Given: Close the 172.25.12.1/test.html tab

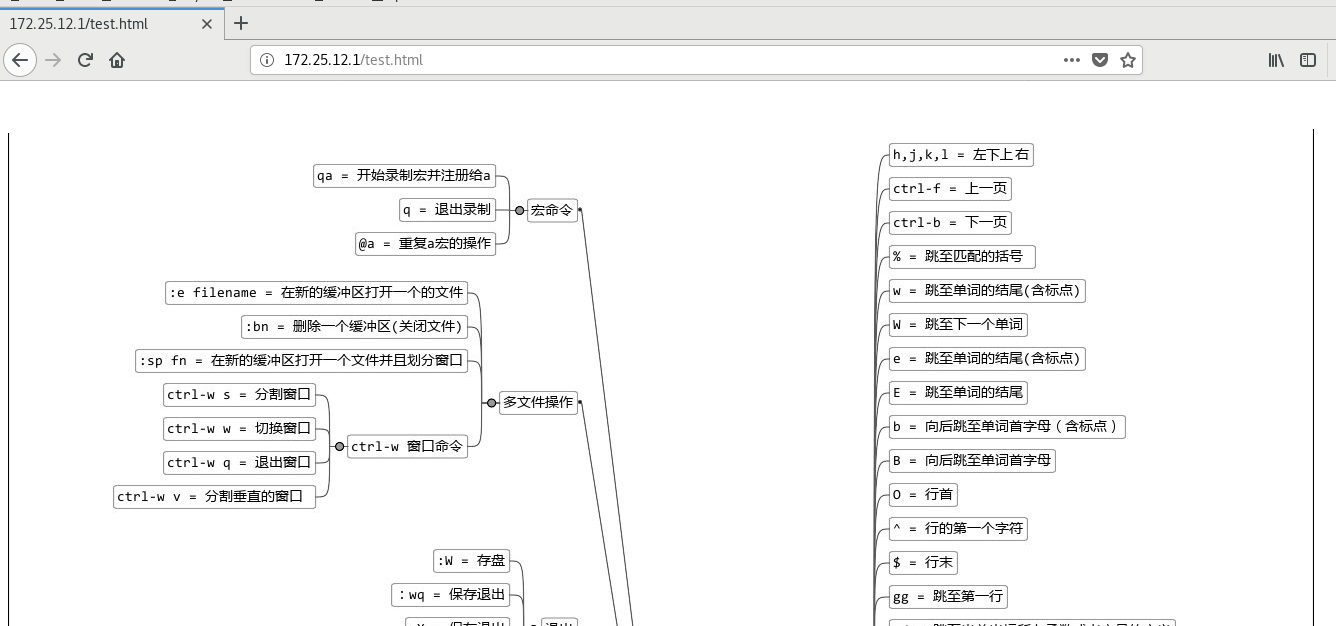Looking at the screenshot, I should pyautogui.click(x=207, y=24).
